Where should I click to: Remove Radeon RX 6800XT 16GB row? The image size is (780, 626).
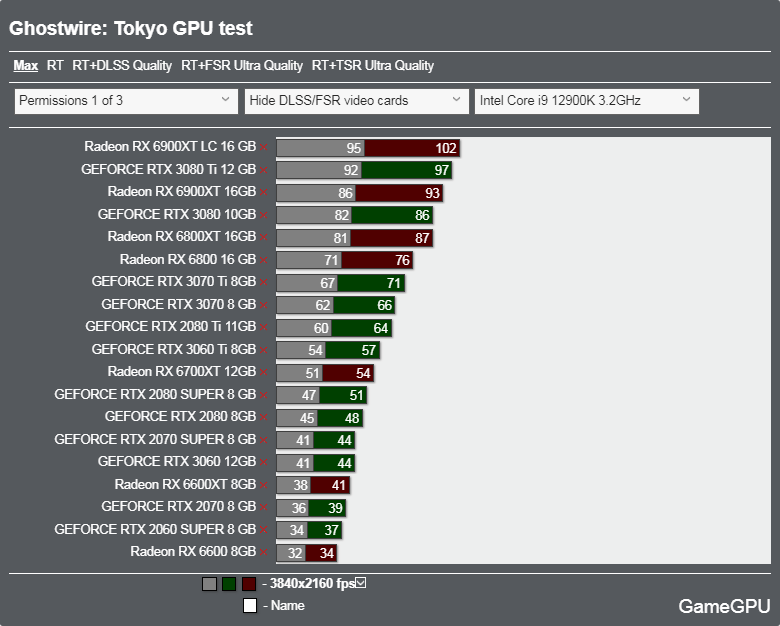(x=264, y=237)
